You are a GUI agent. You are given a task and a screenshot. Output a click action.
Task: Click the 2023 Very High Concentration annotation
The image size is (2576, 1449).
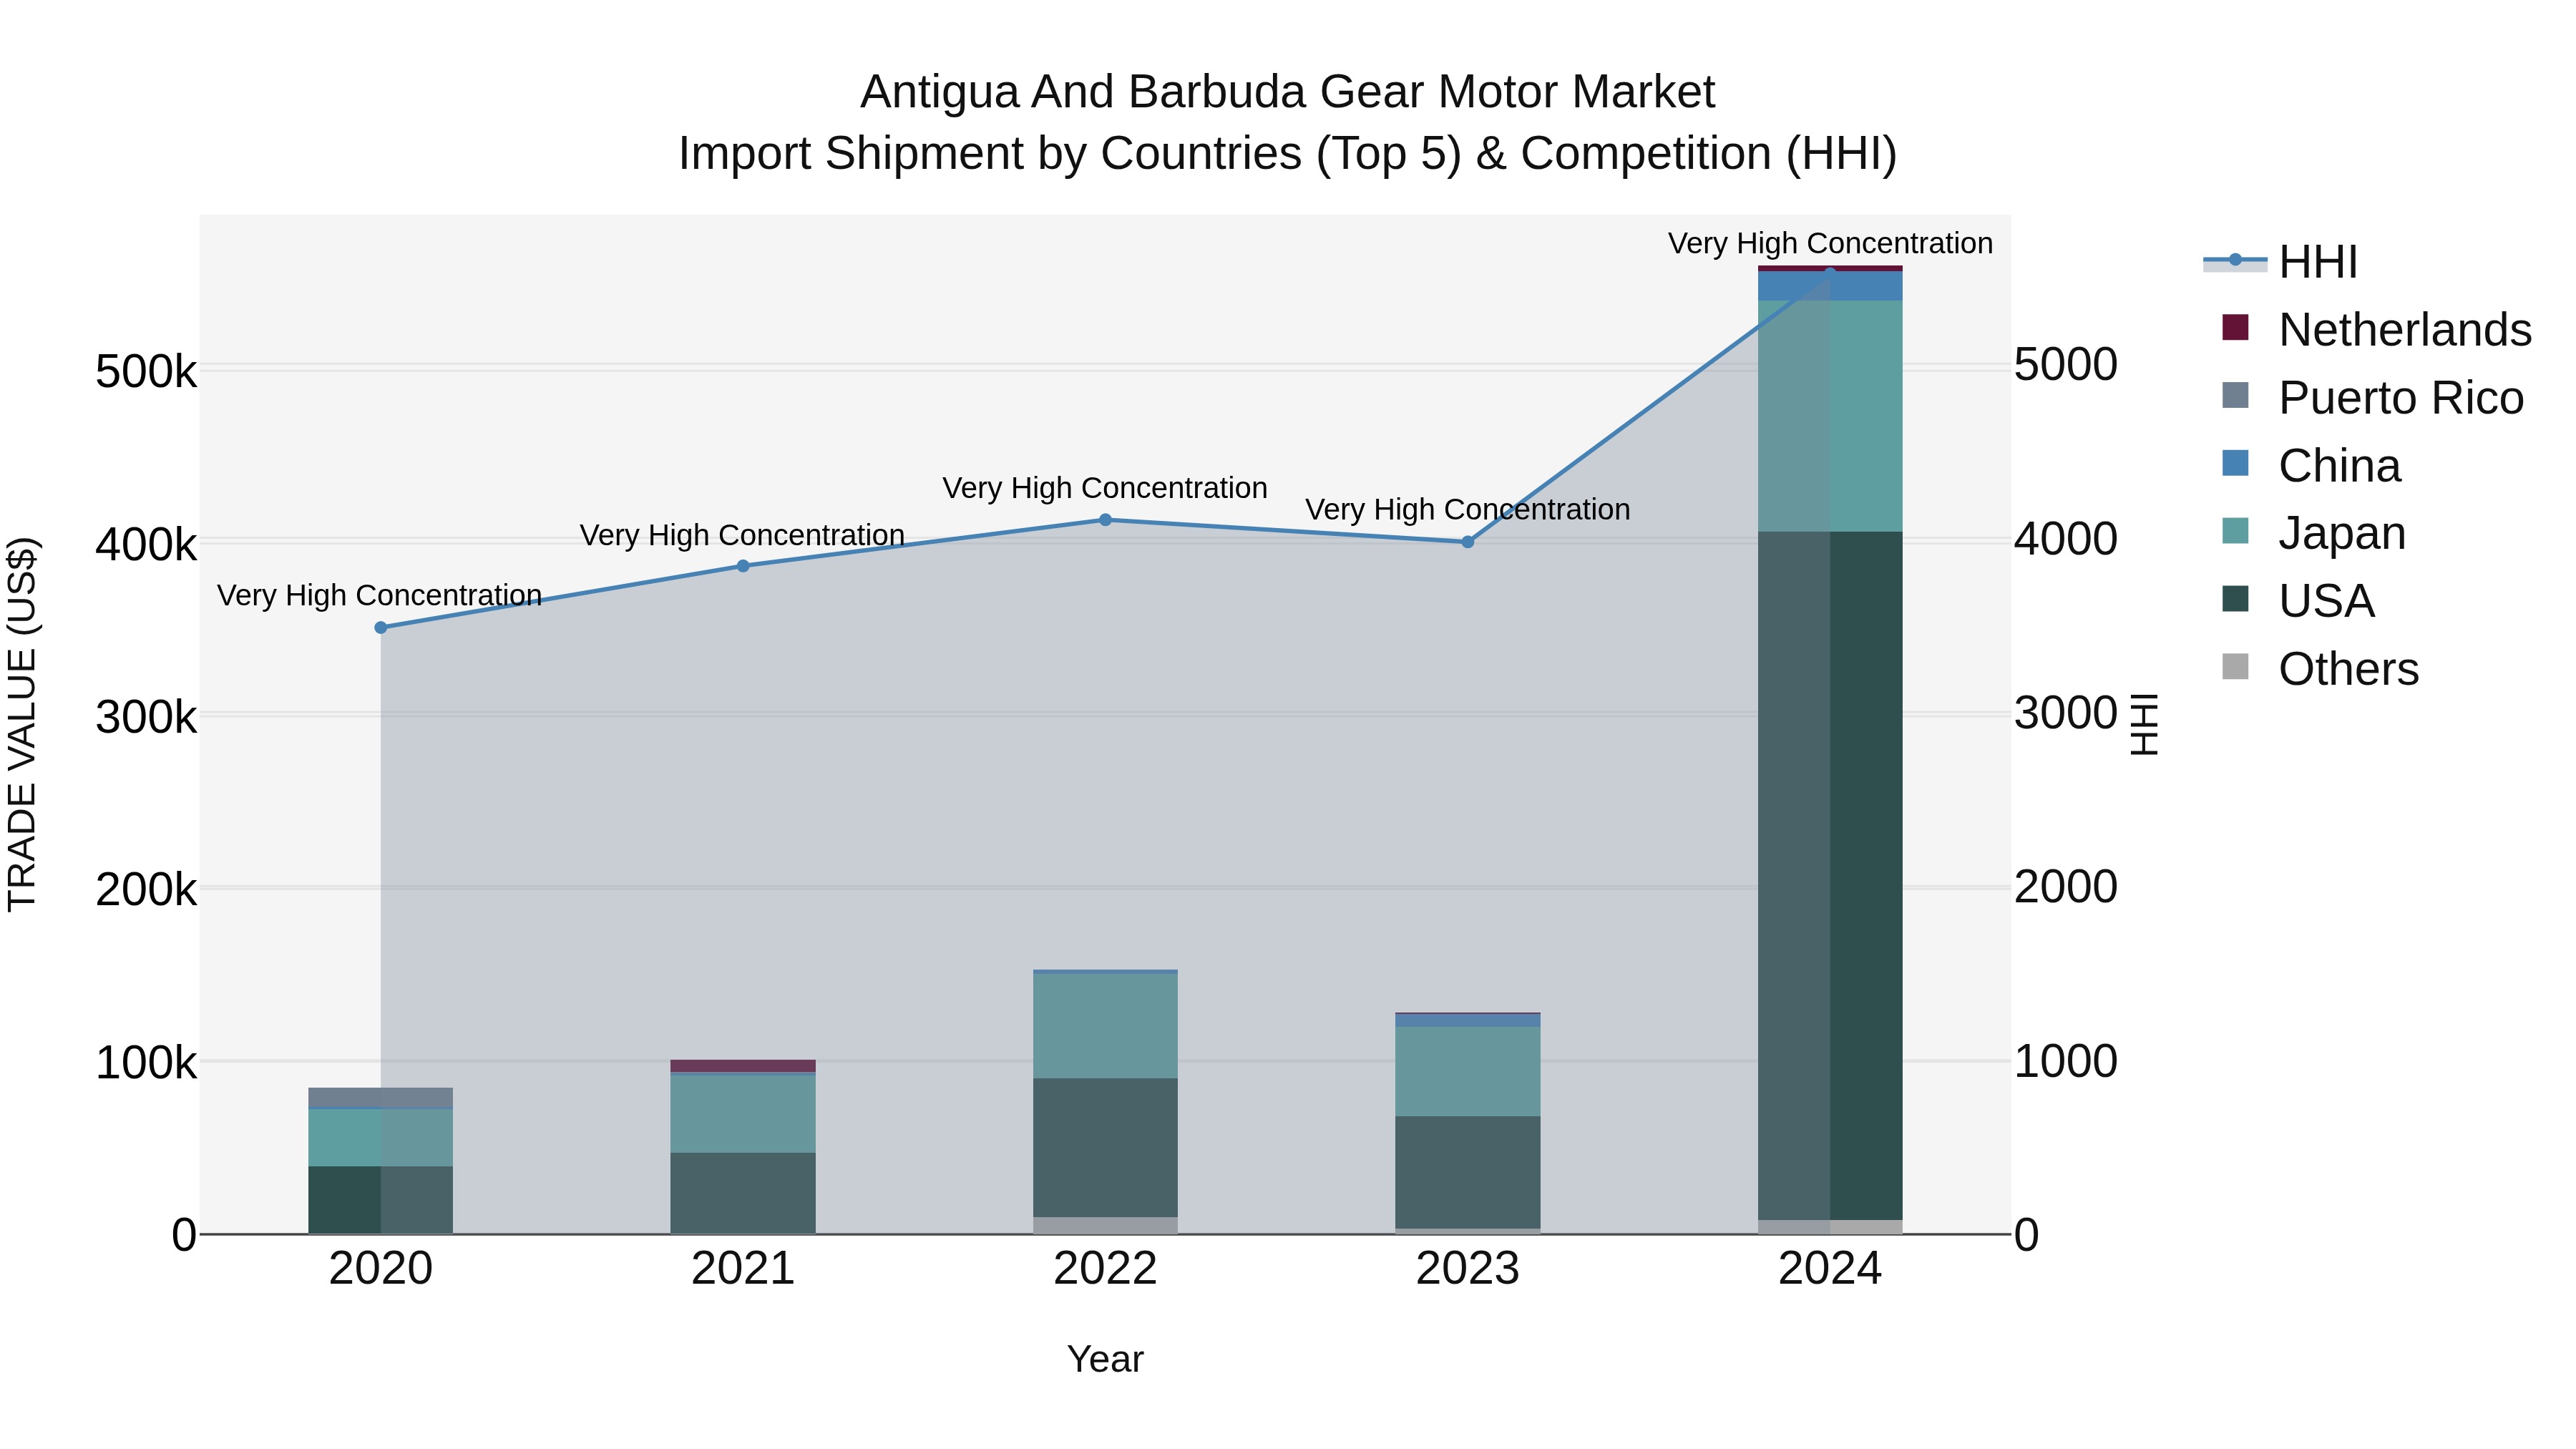point(1468,510)
